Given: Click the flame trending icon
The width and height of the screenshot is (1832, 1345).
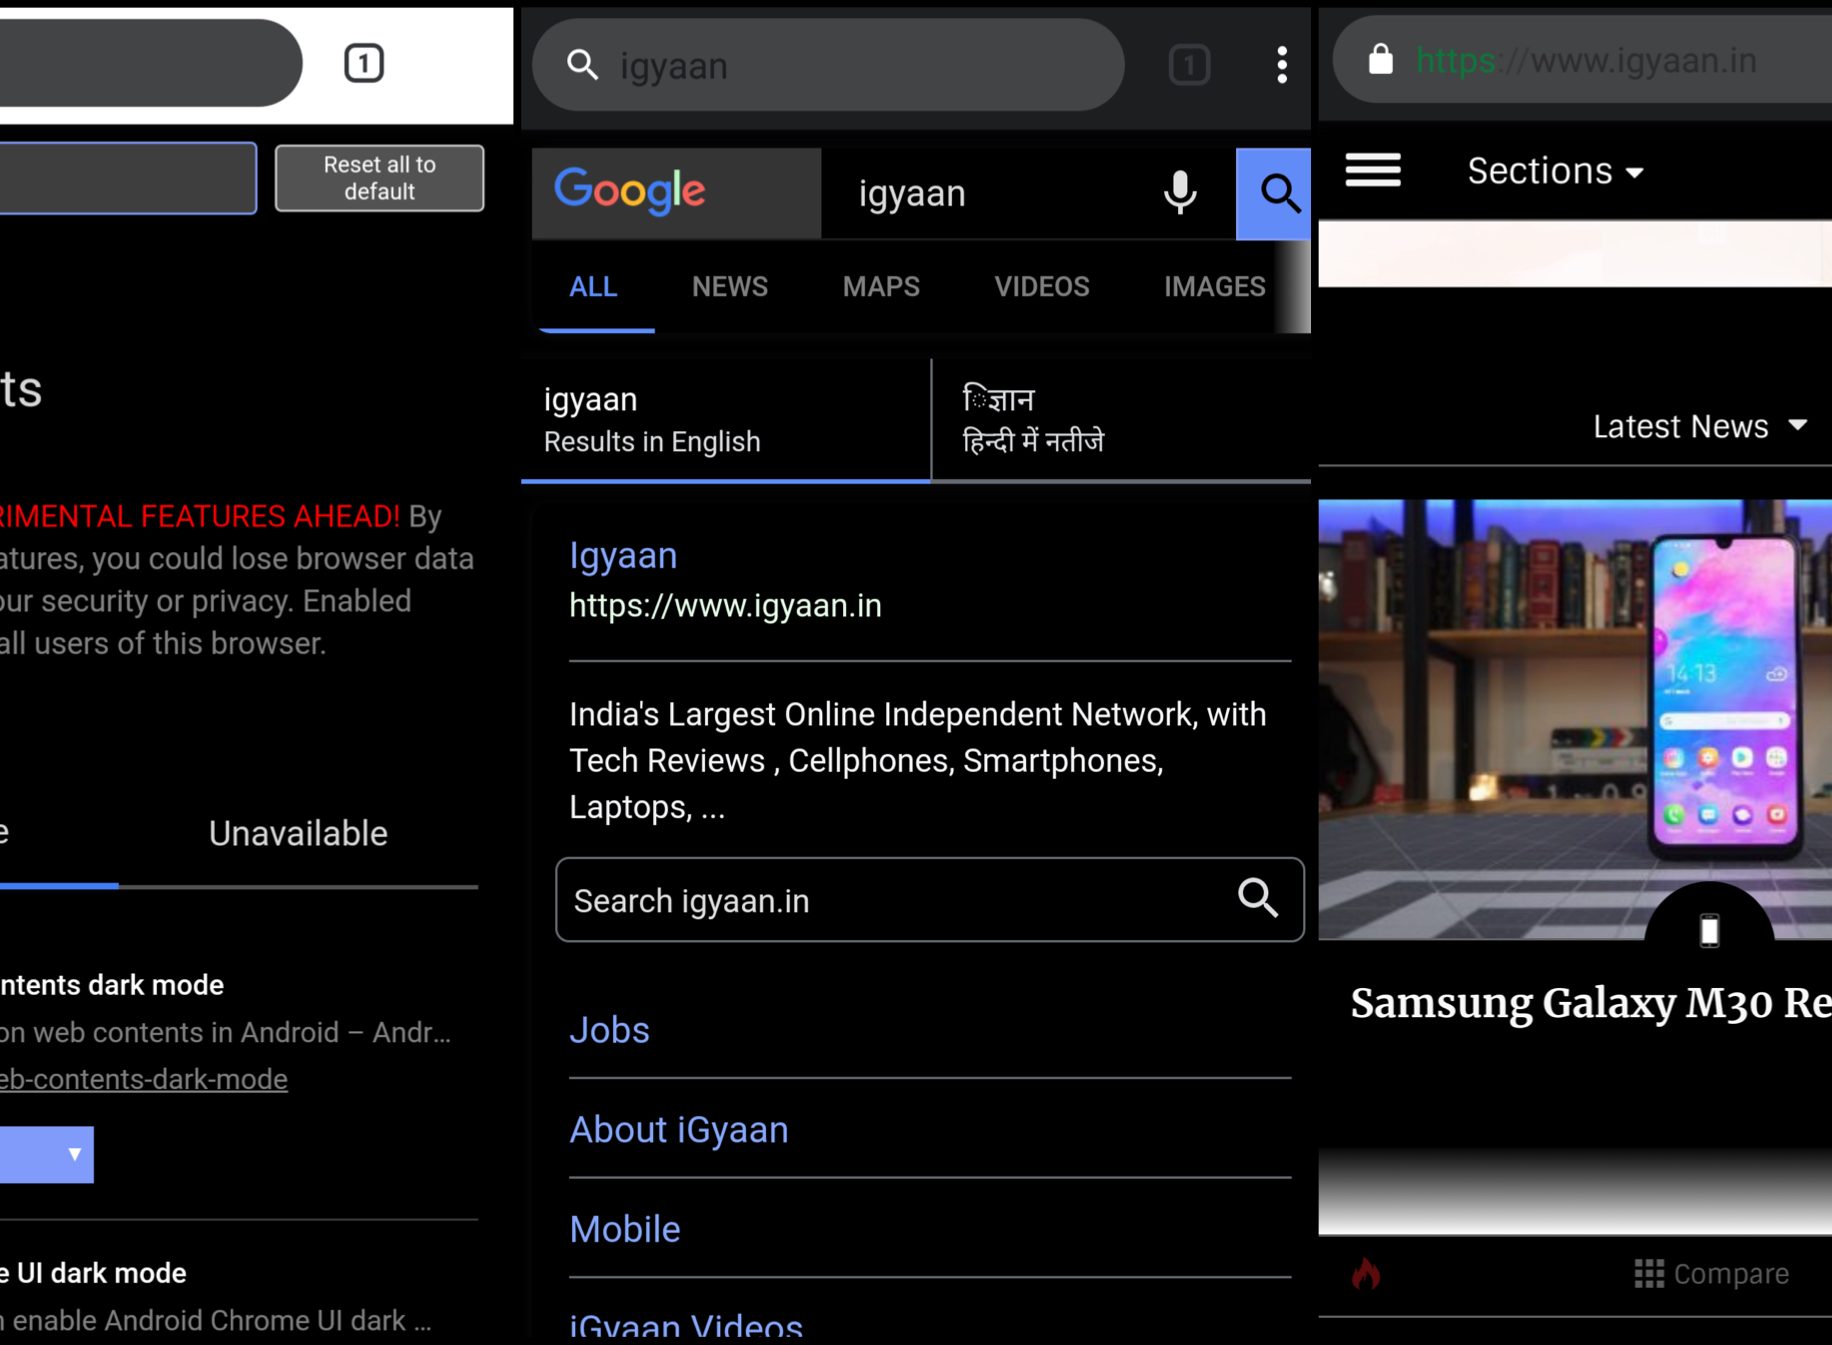Looking at the screenshot, I should [1366, 1274].
